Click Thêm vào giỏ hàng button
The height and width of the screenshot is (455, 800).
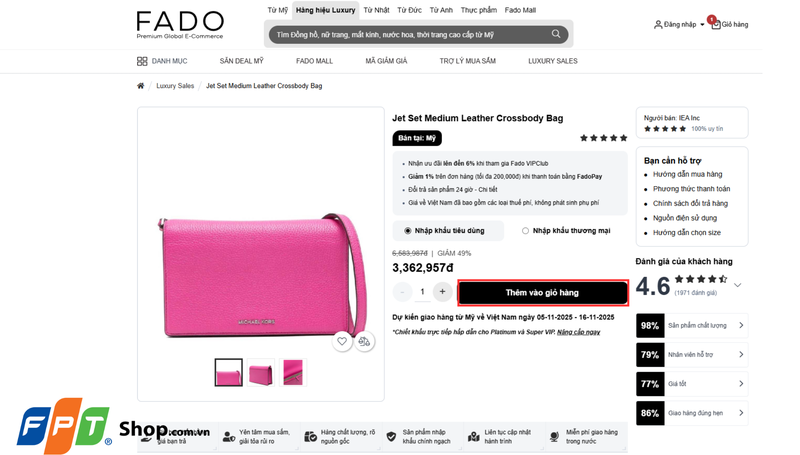coord(542,293)
